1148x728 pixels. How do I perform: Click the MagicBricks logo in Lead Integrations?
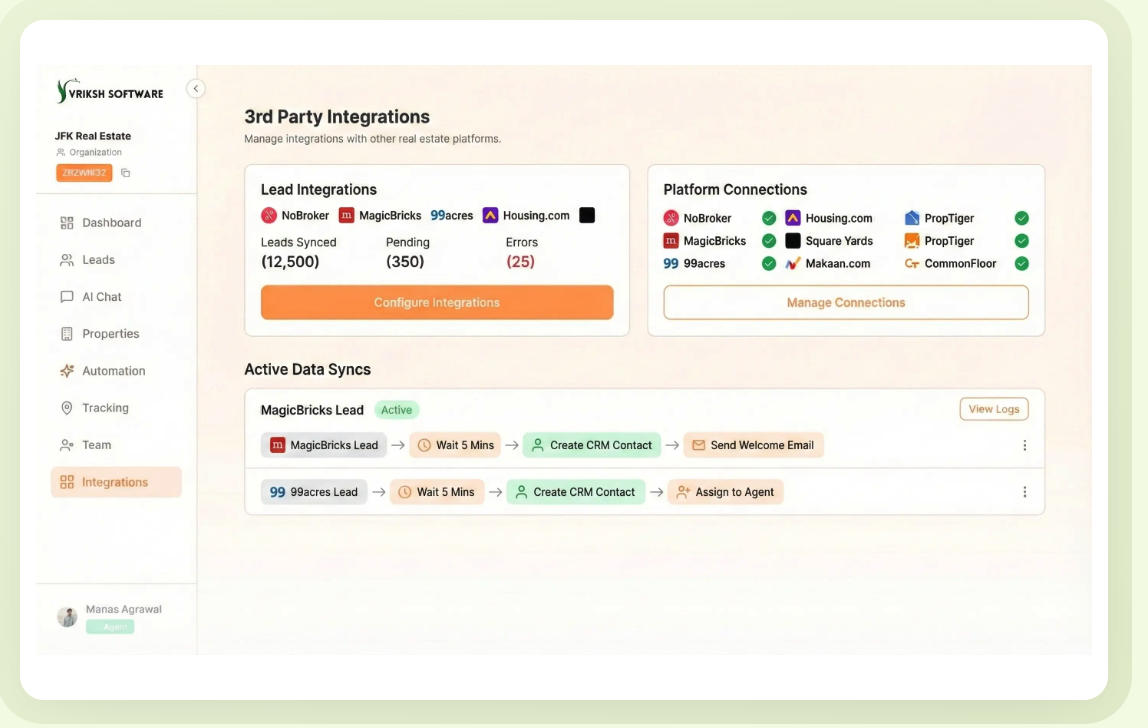click(x=345, y=214)
